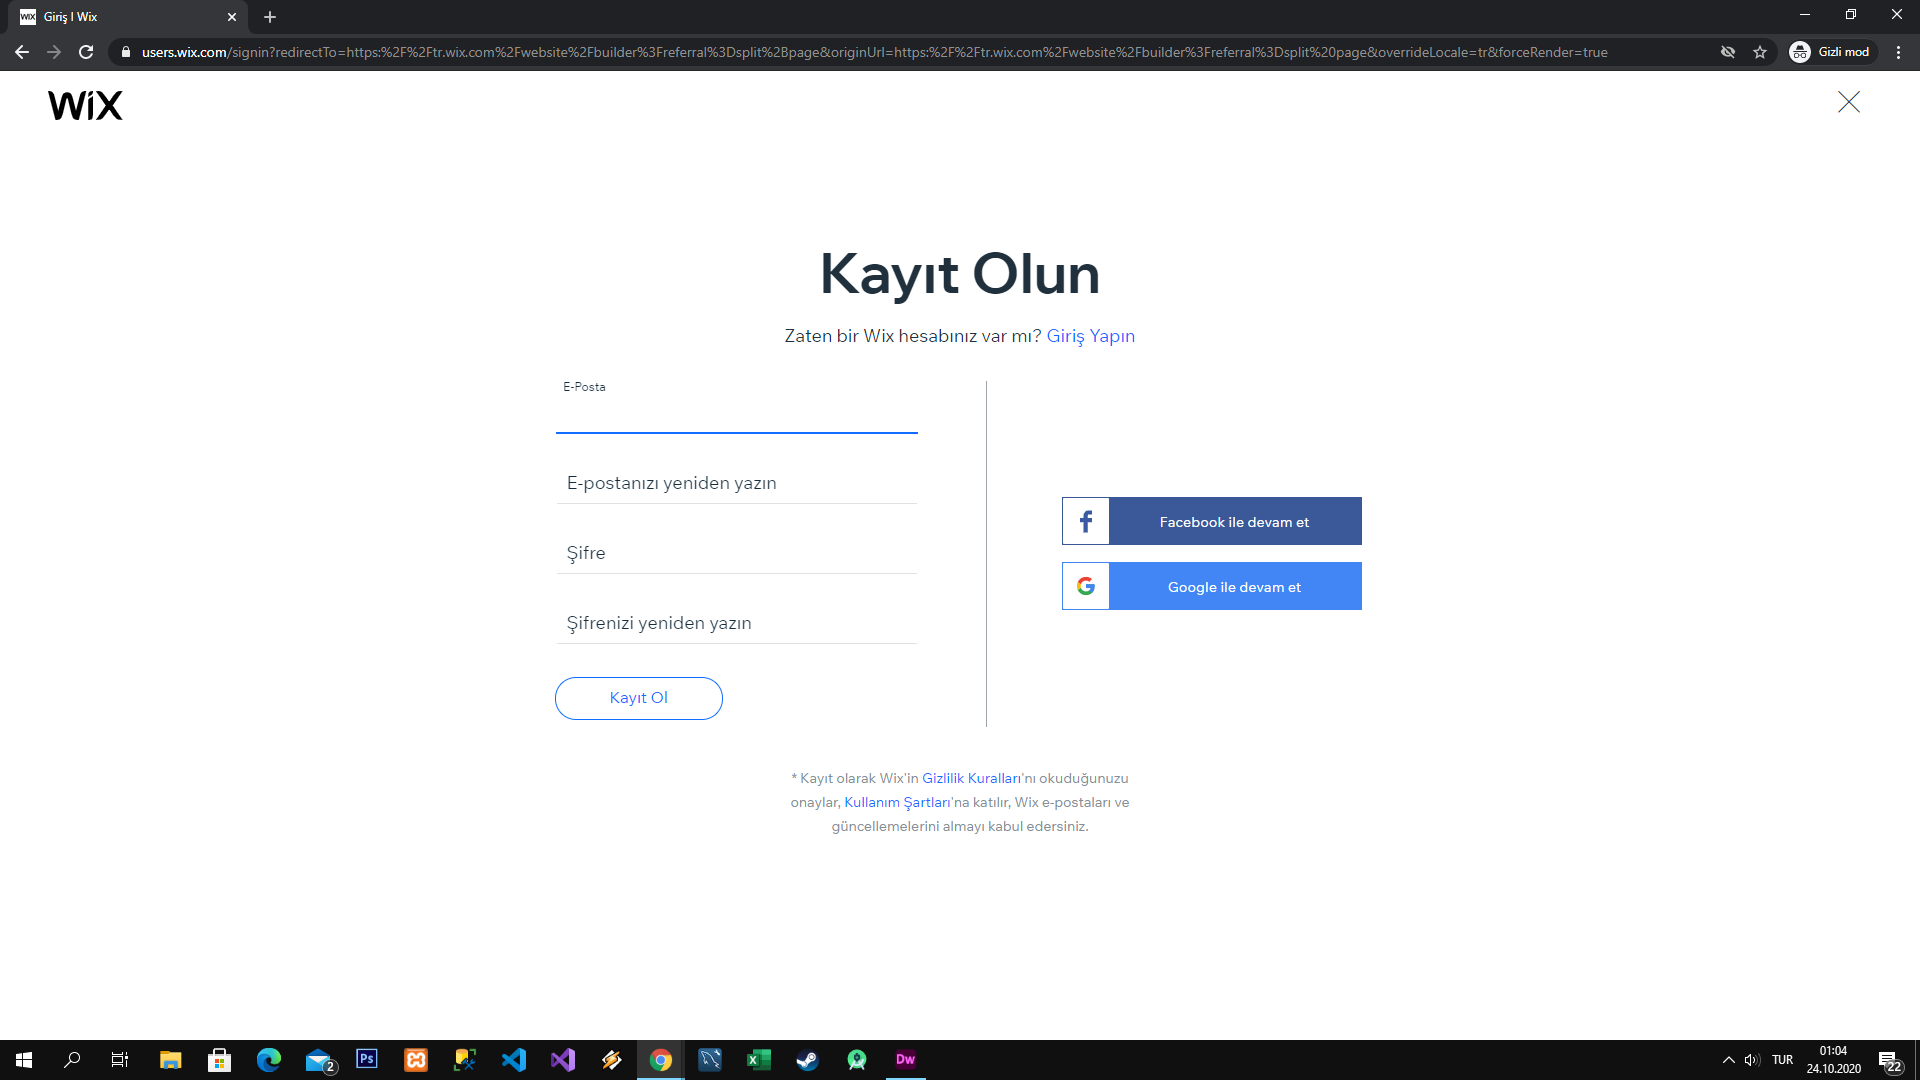The height and width of the screenshot is (1080, 1920).
Task: Click the Gizli mod incognito button
Action: point(1831,52)
